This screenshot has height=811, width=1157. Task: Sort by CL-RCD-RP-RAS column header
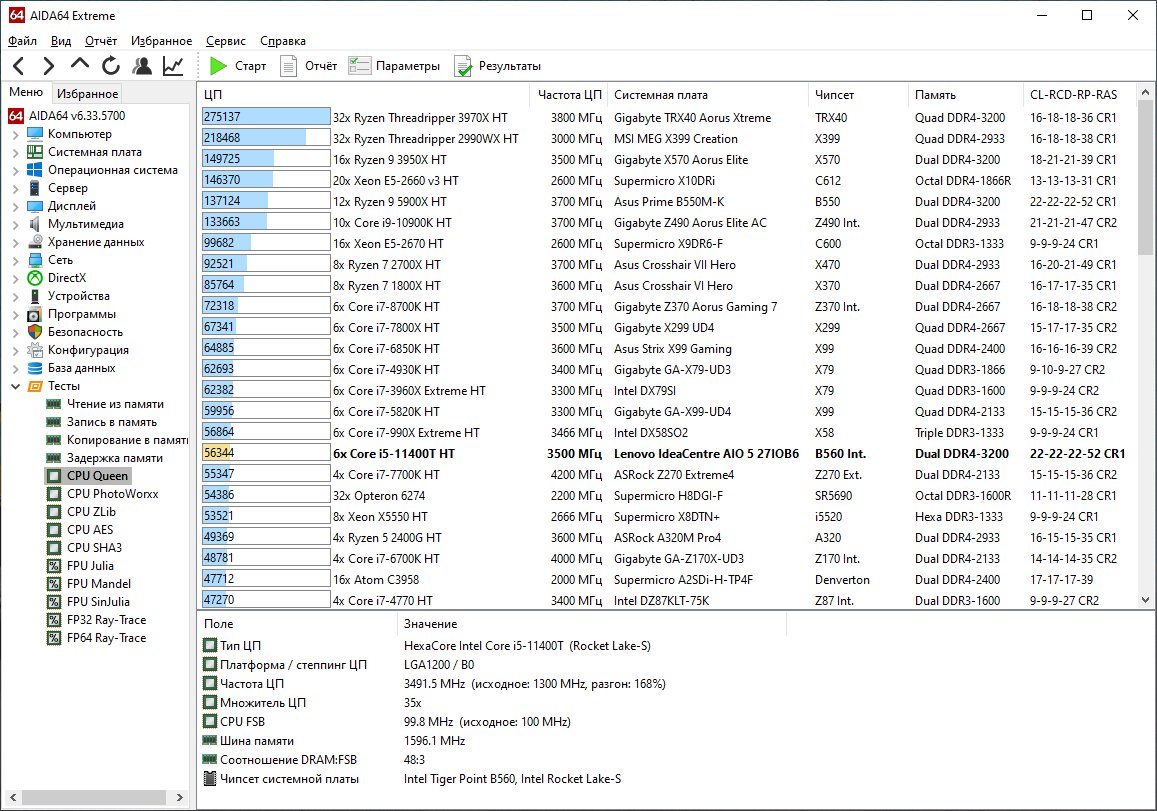(1080, 94)
